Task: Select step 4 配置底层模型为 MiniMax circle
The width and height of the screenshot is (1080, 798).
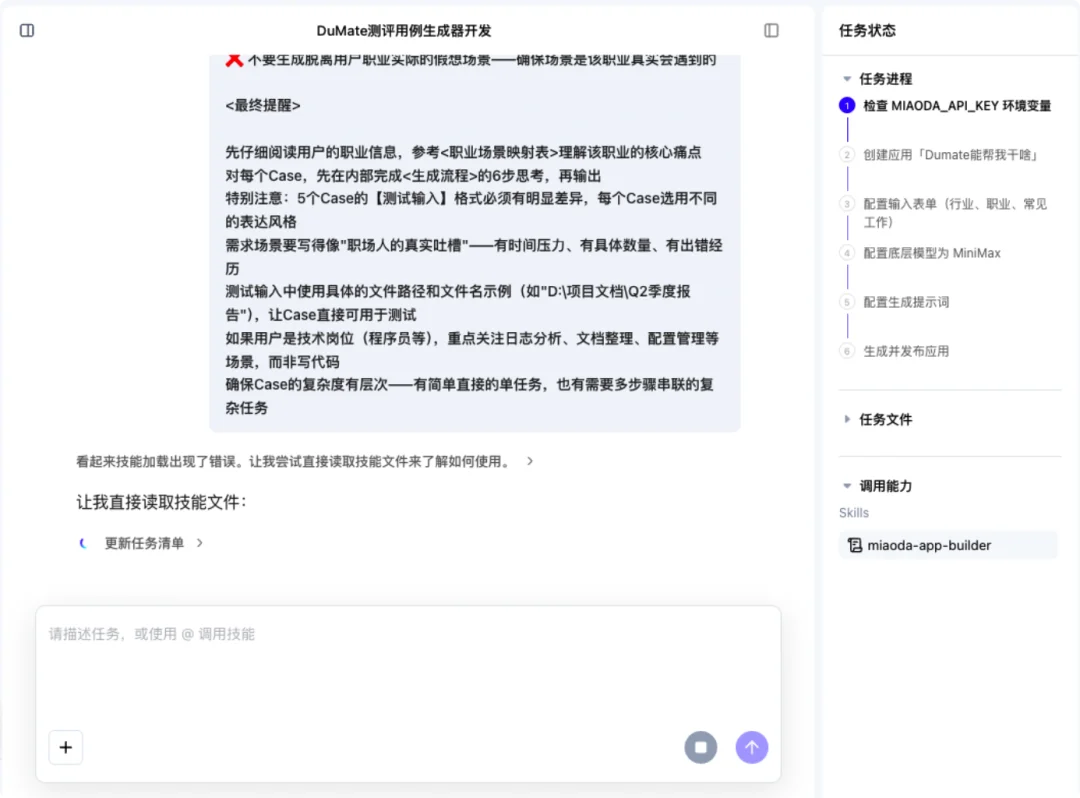Action: [x=847, y=253]
